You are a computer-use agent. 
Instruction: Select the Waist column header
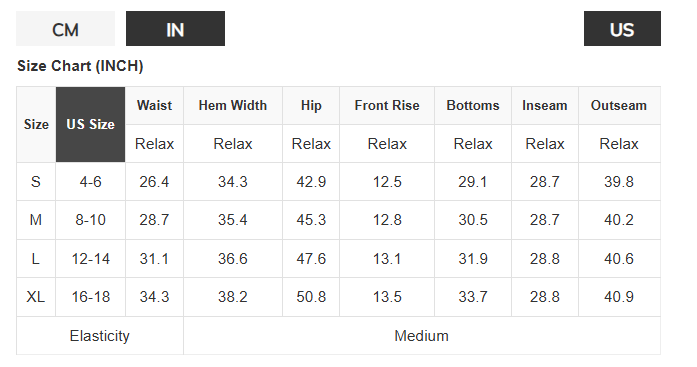point(154,106)
